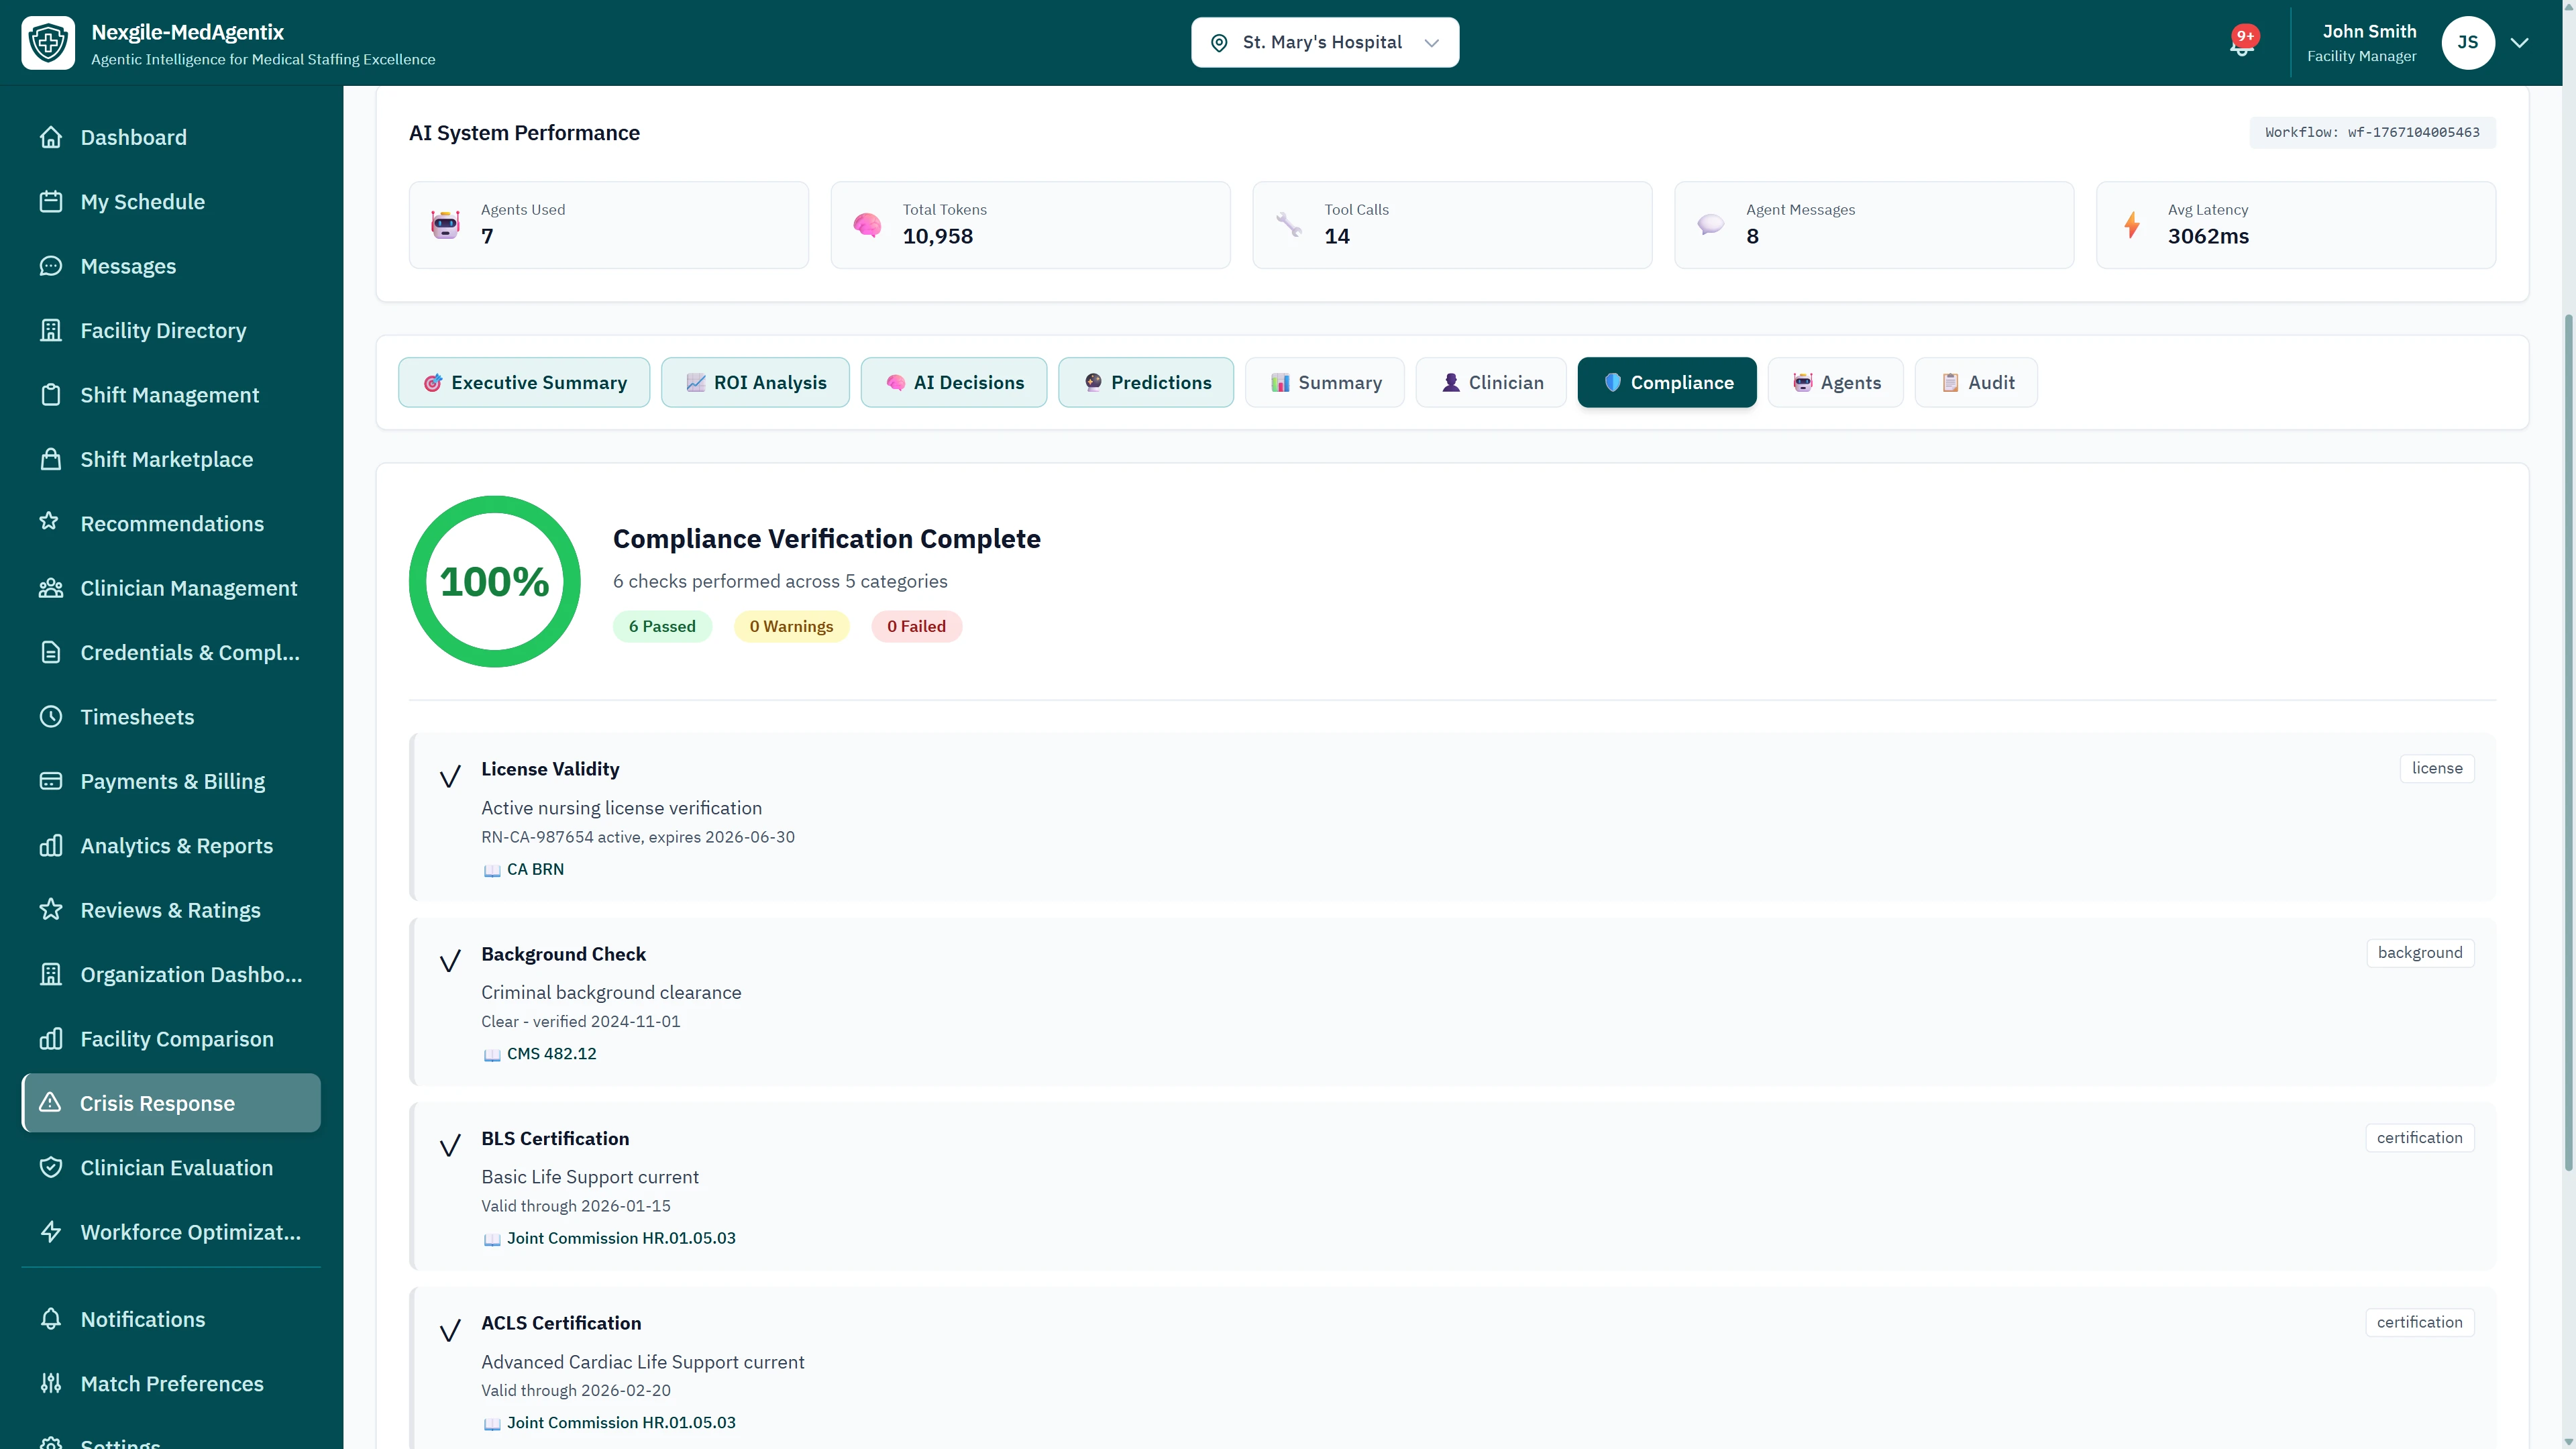The height and width of the screenshot is (1449, 2576).
Task: Toggle the 6 Passed filter badge
Action: pyautogui.click(x=662, y=626)
